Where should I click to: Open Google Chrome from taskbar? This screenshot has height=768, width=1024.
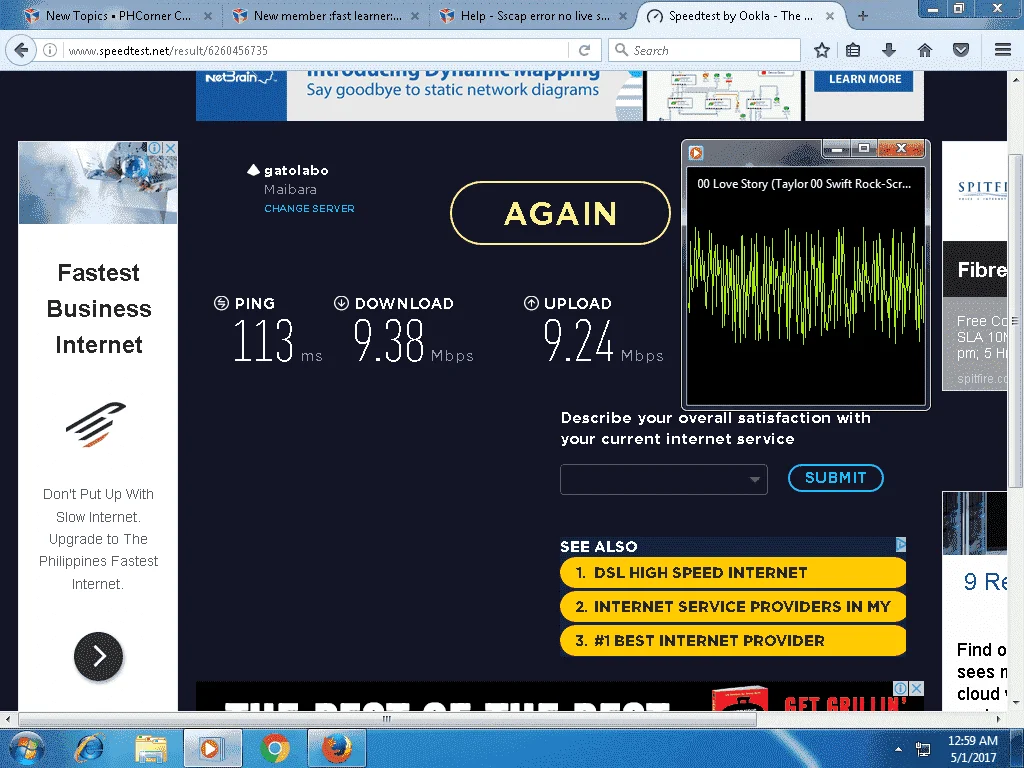(x=274, y=748)
